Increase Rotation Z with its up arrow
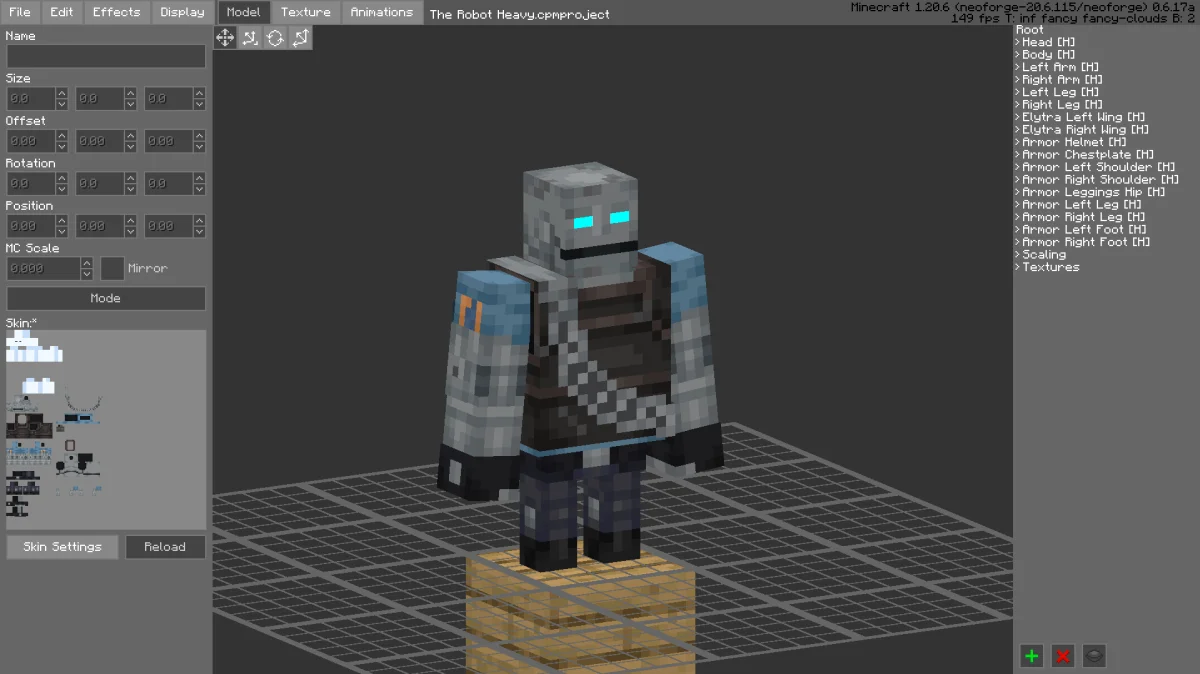The width and height of the screenshot is (1200, 674). [199, 178]
